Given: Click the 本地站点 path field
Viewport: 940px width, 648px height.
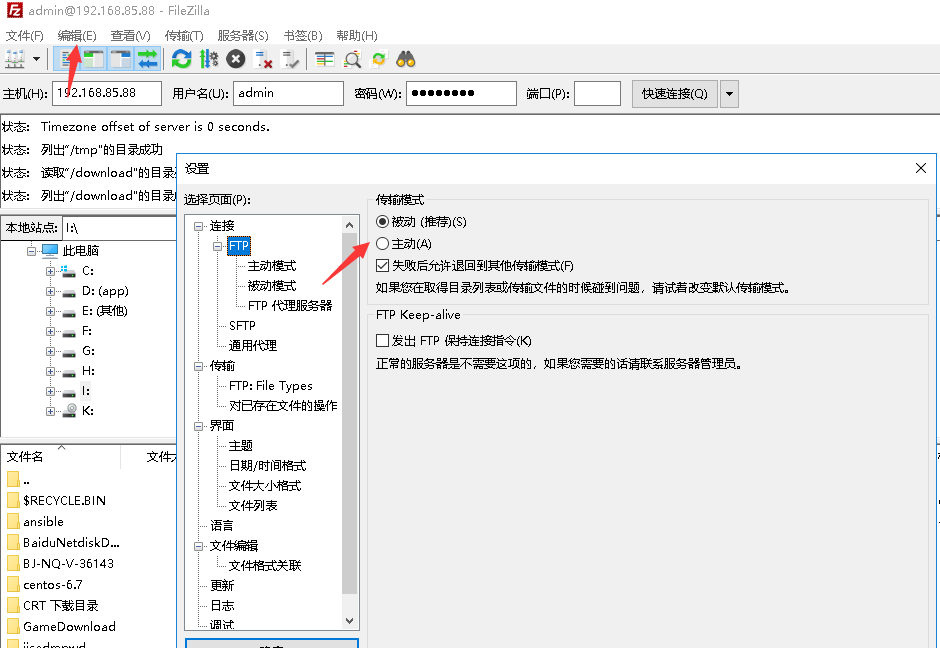Looking at the screenshot, I should pyautogui.click(x=120, y=228).
